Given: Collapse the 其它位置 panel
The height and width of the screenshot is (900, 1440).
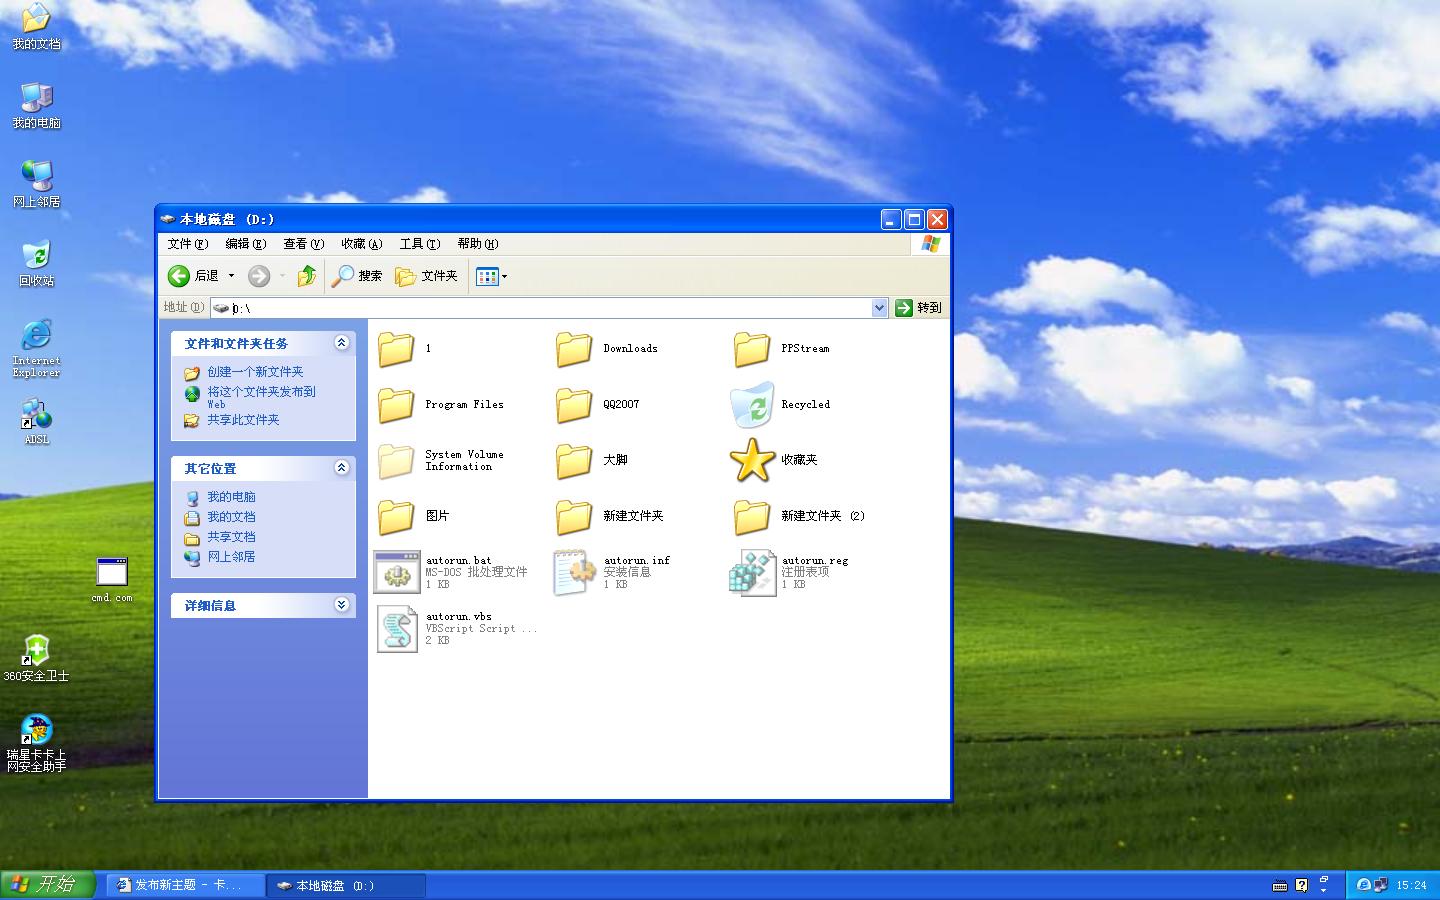Looking at the screenshot, I should click(341, 468).
